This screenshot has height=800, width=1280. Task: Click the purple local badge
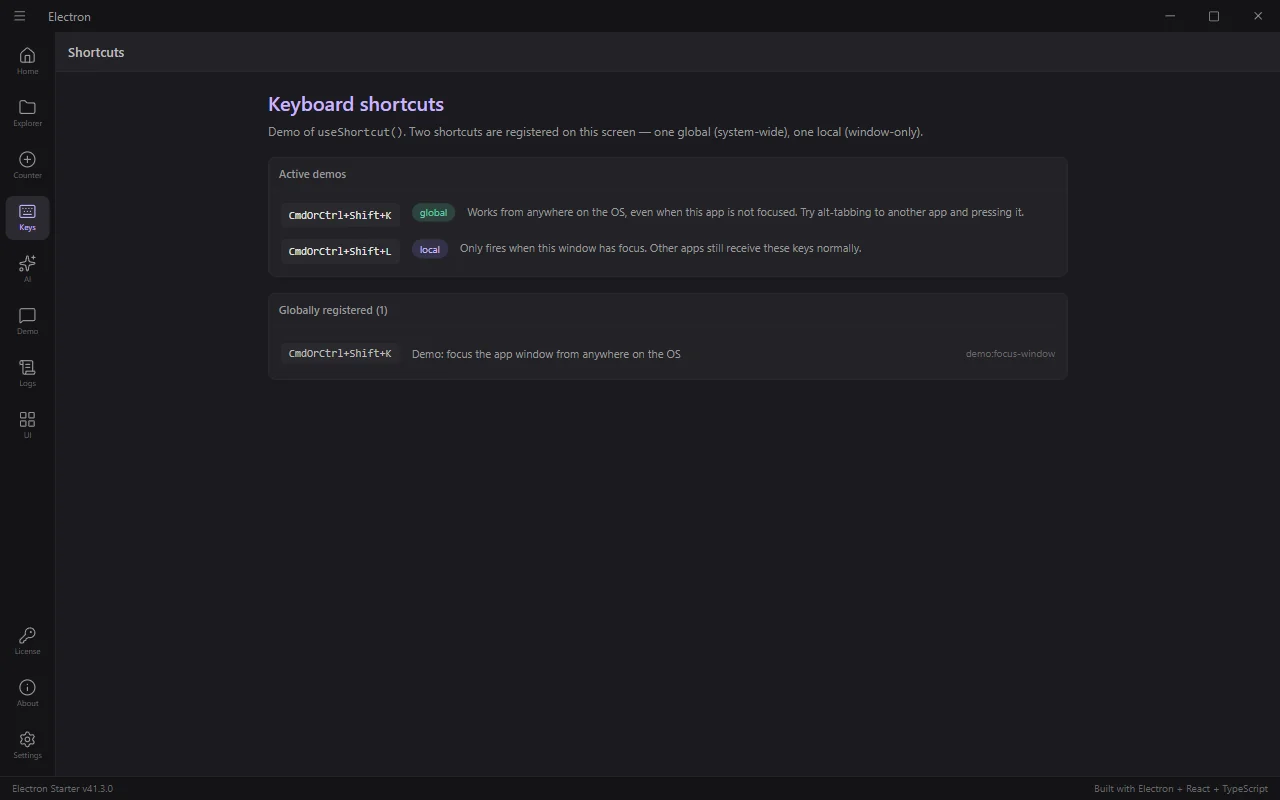click(430, 249)
